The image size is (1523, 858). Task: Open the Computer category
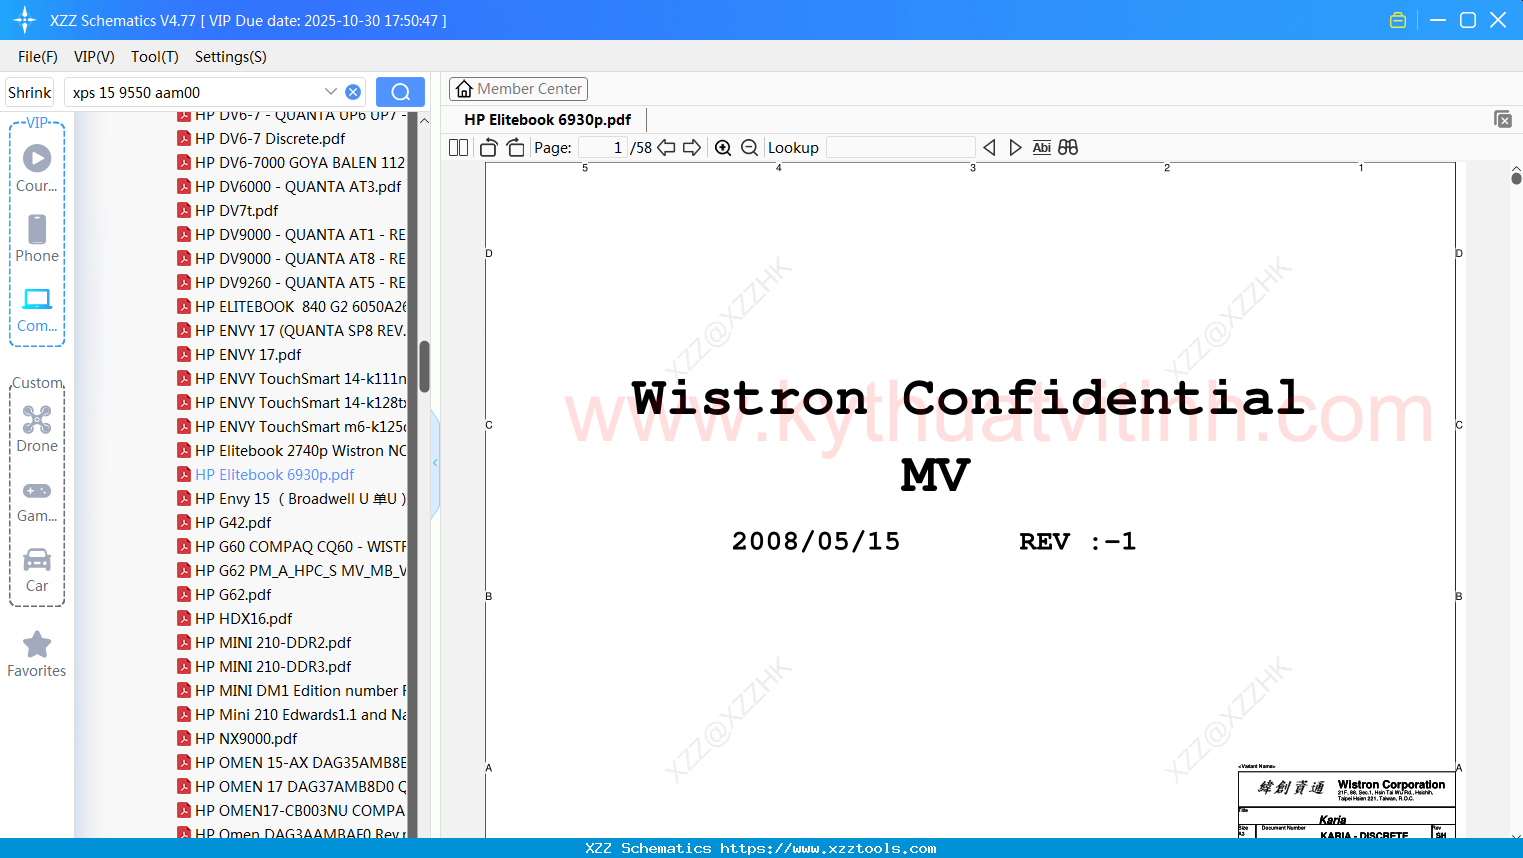coord(37,309)
